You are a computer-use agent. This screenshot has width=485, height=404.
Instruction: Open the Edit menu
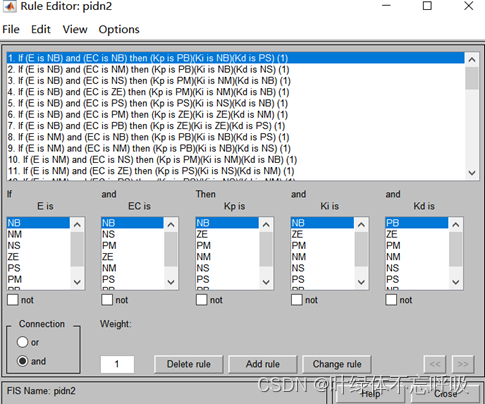[x=41, y=29]
